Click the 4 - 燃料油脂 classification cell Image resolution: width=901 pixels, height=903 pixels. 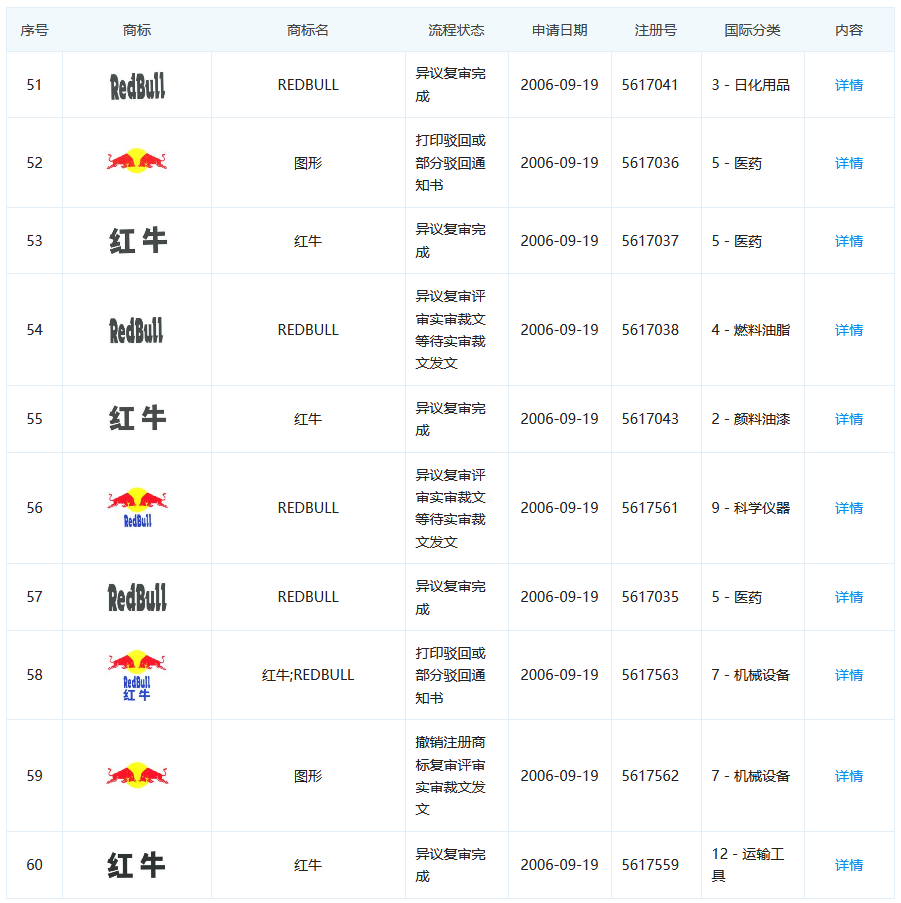point(751,330)
